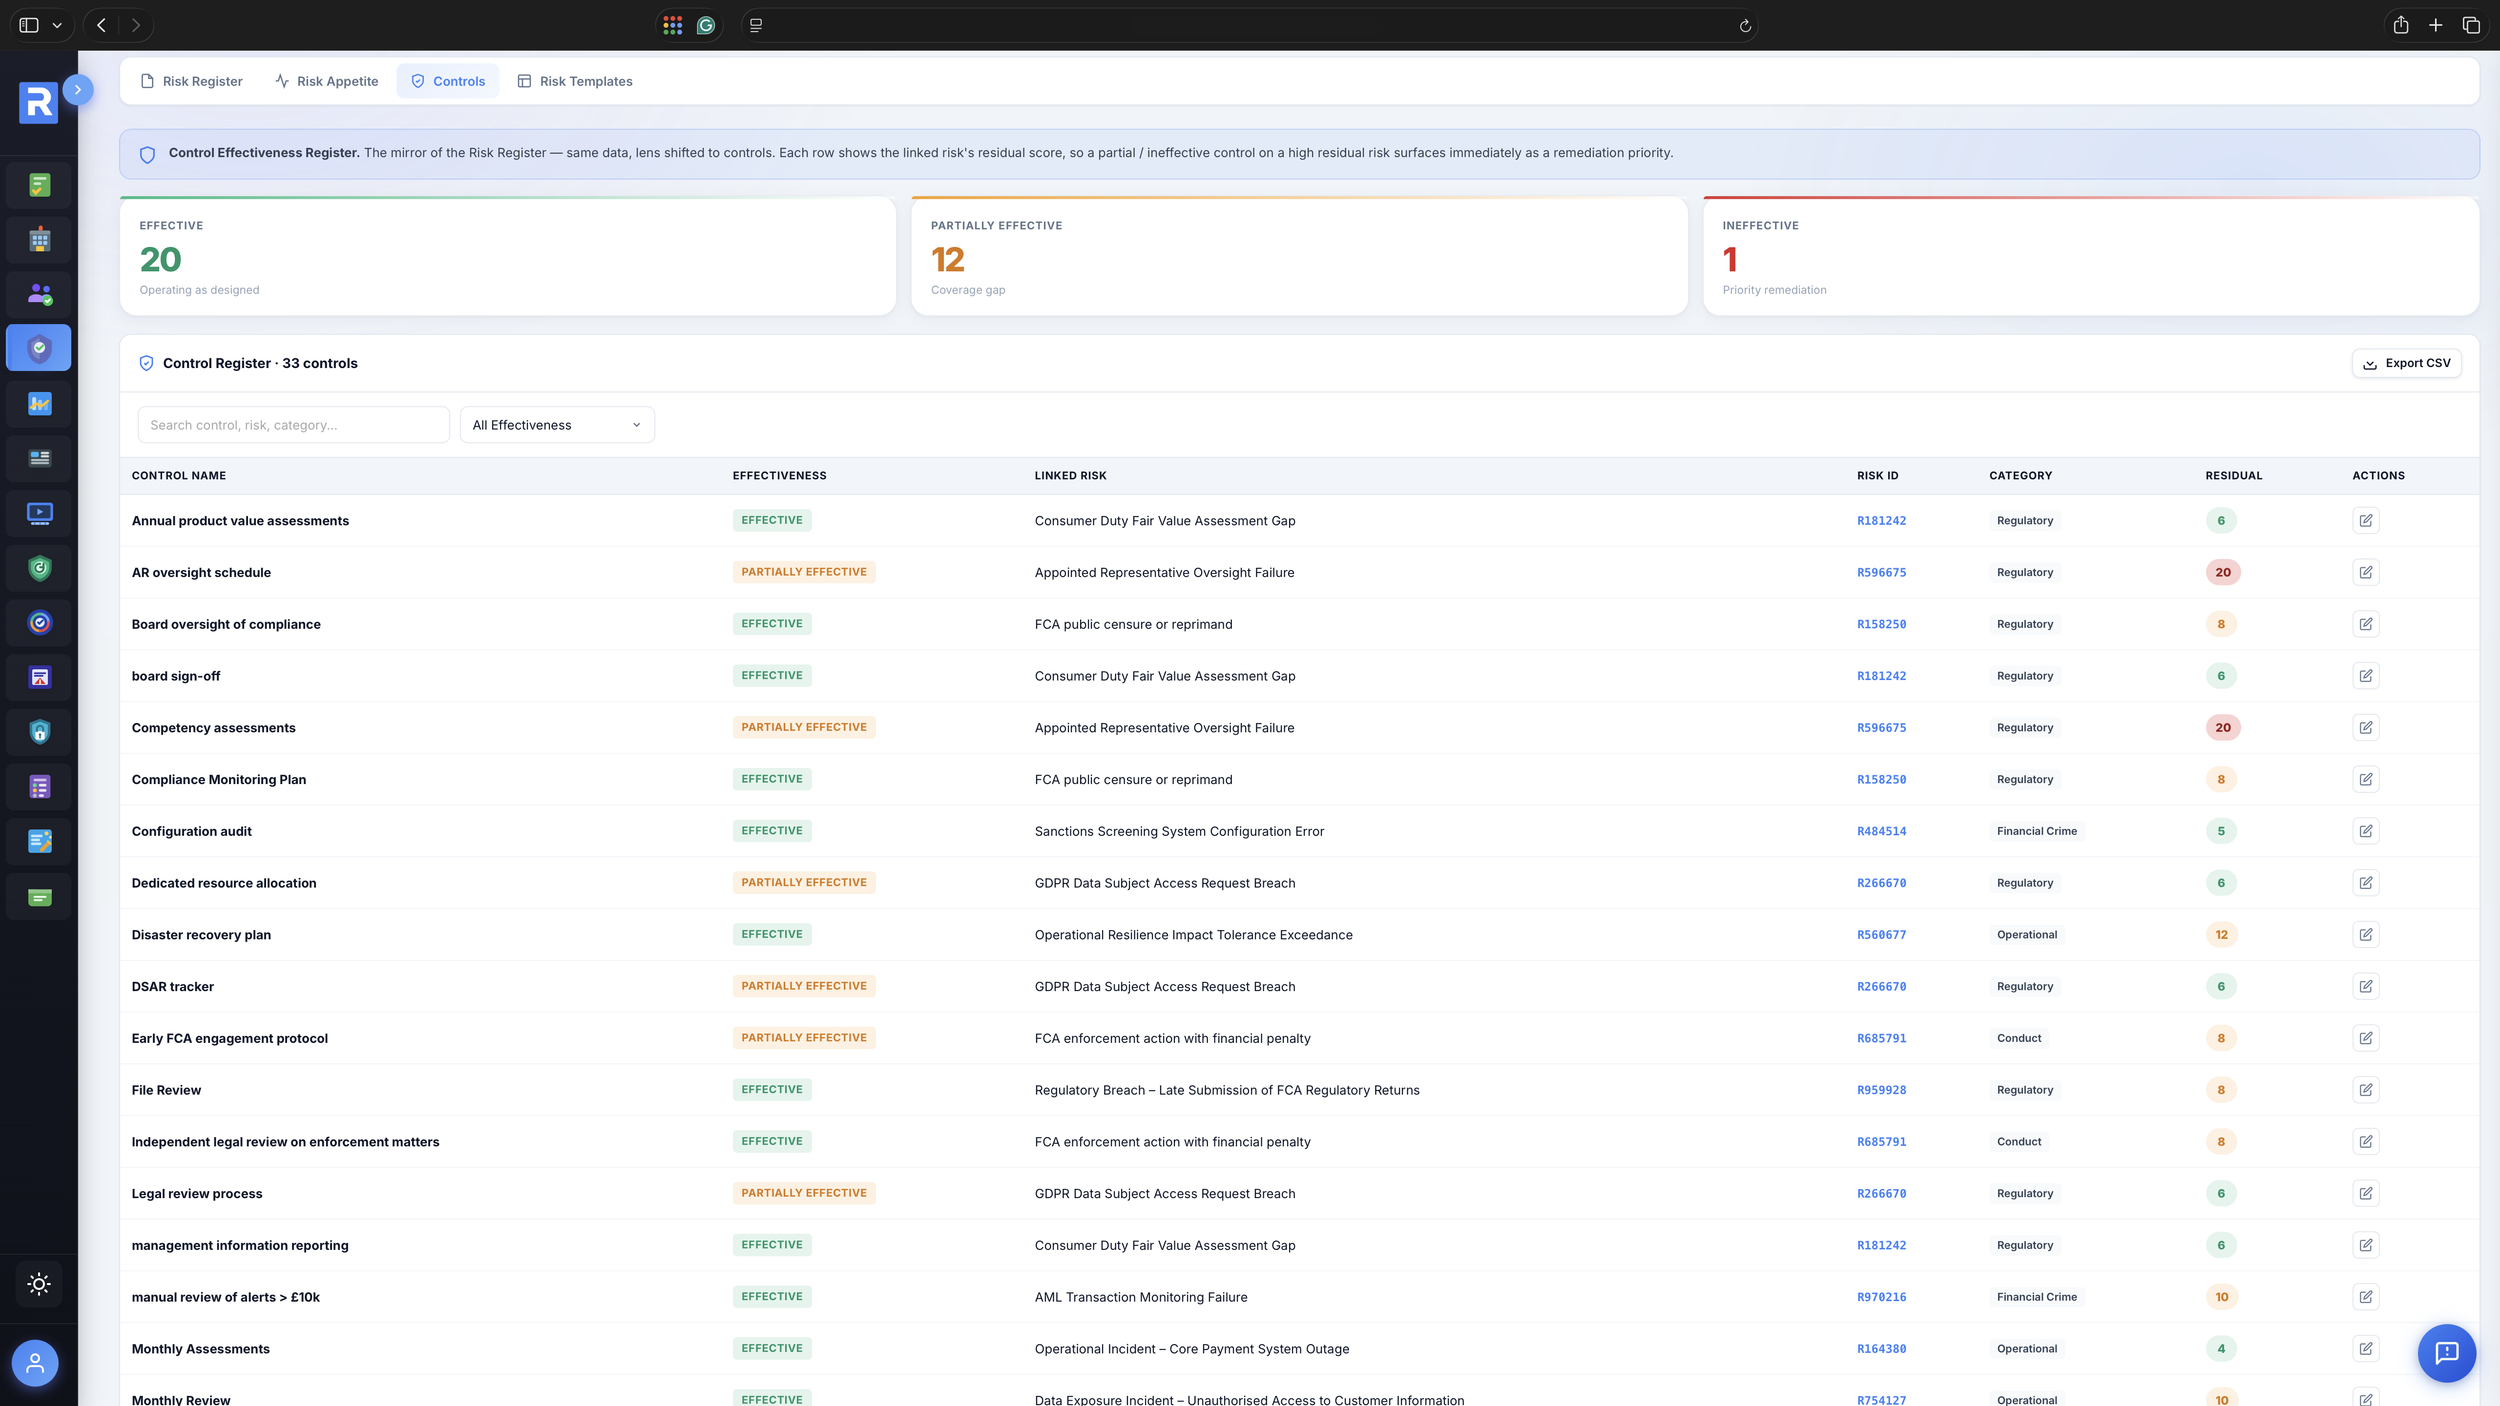This screenshot has height=1406, width=2500.
Task: Open the blue note with pencil sidebar icon
Action: 39,841
